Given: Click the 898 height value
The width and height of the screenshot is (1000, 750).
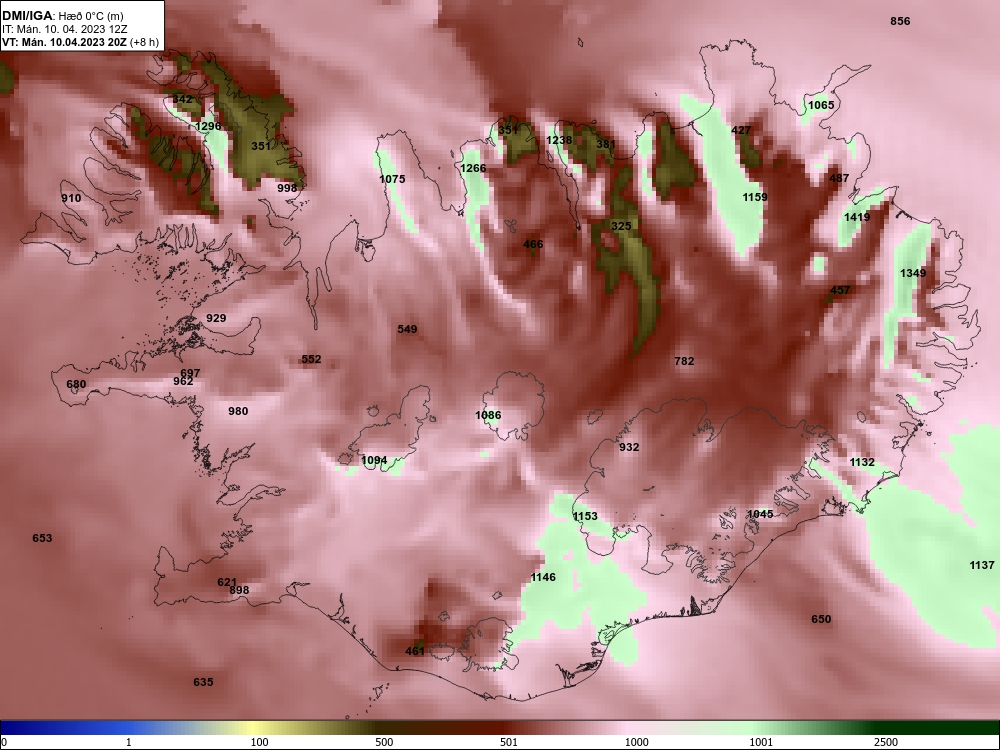Looking at the screenshot, I should tap(239, 590).
